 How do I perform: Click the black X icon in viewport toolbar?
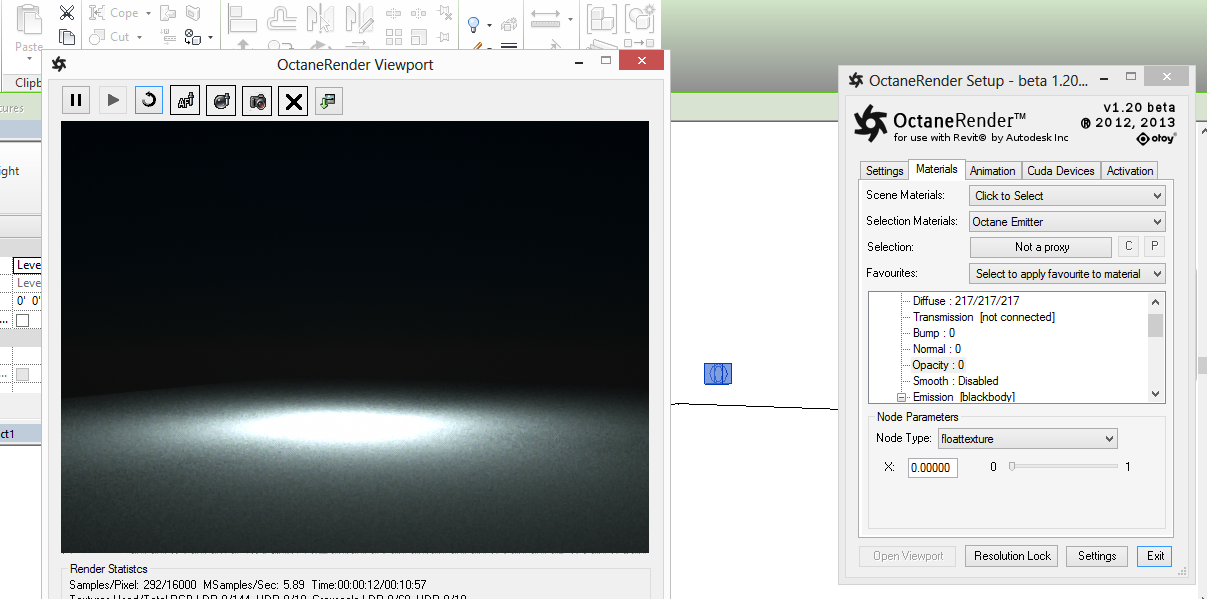pos(293,100)
